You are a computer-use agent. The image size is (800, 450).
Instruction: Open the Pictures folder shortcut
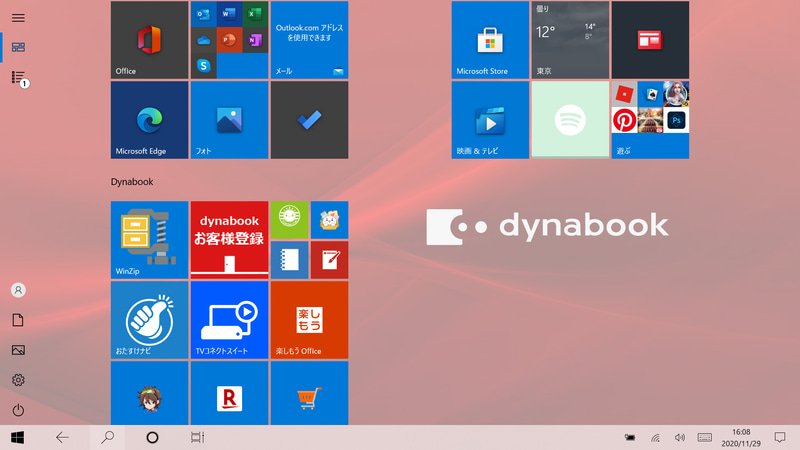(18, 350)
